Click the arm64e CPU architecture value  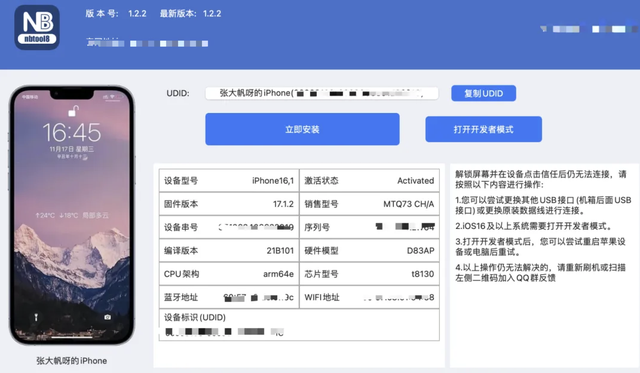tap(278, 274)
